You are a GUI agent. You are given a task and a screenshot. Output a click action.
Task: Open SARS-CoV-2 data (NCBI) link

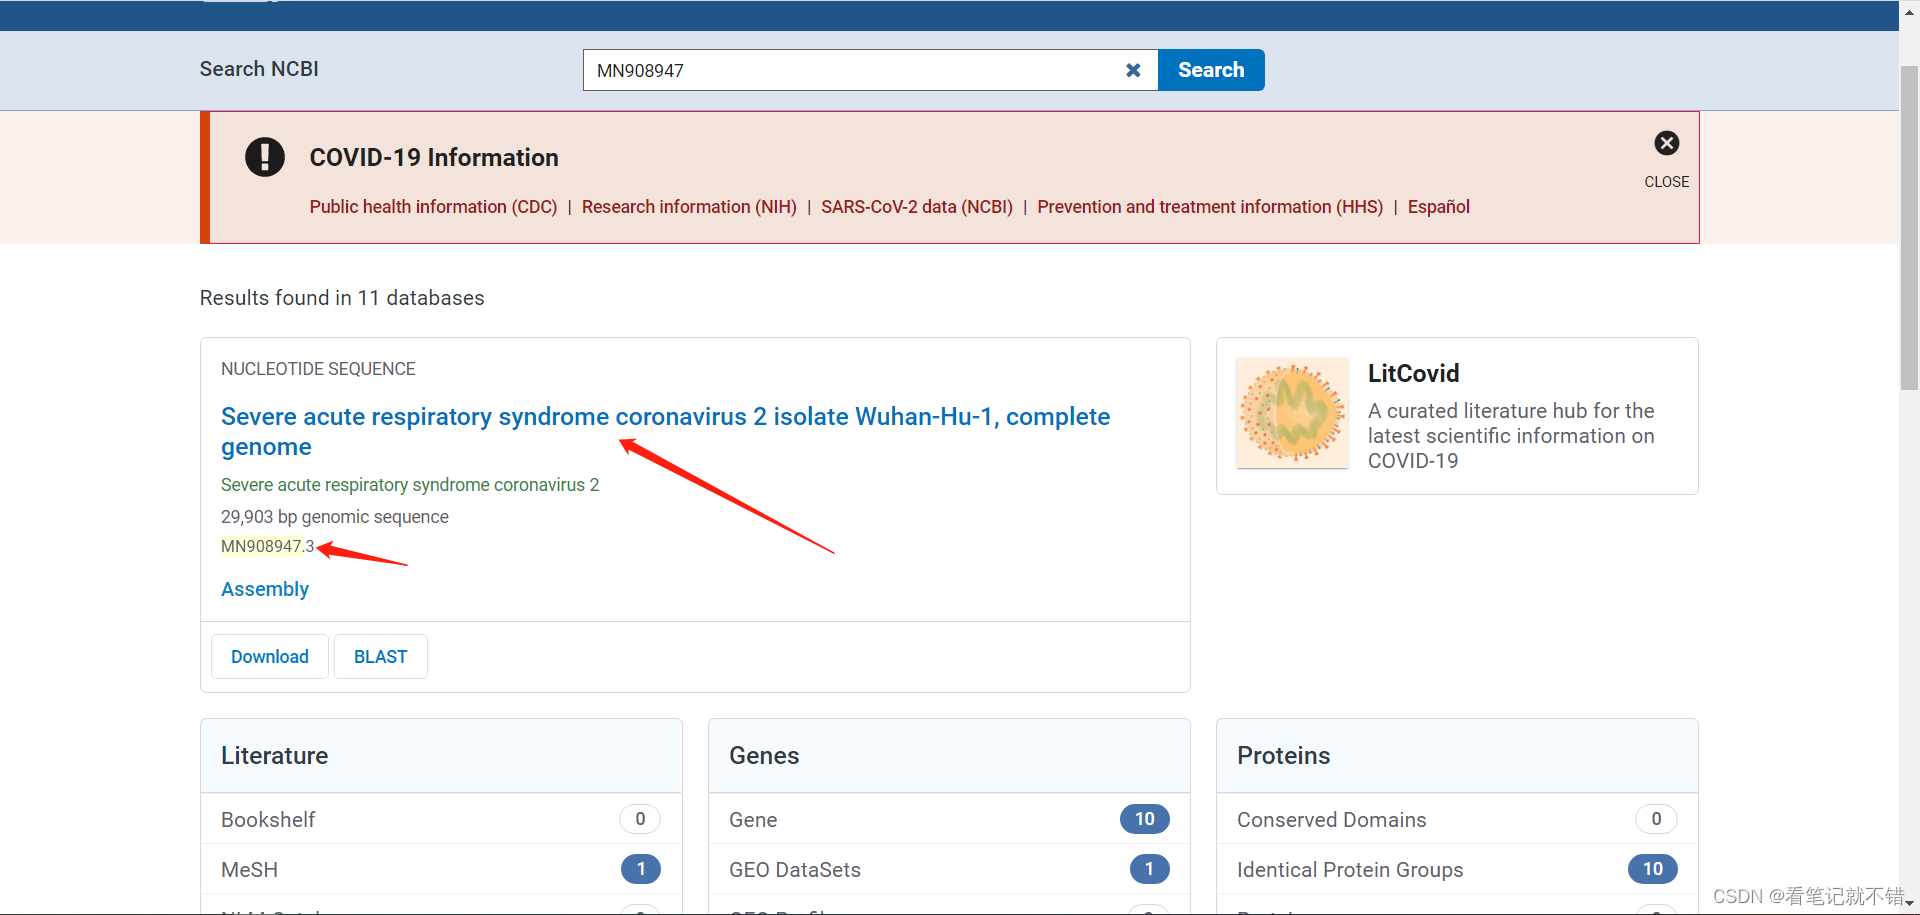pyautogui.click(x=917, y=207)
